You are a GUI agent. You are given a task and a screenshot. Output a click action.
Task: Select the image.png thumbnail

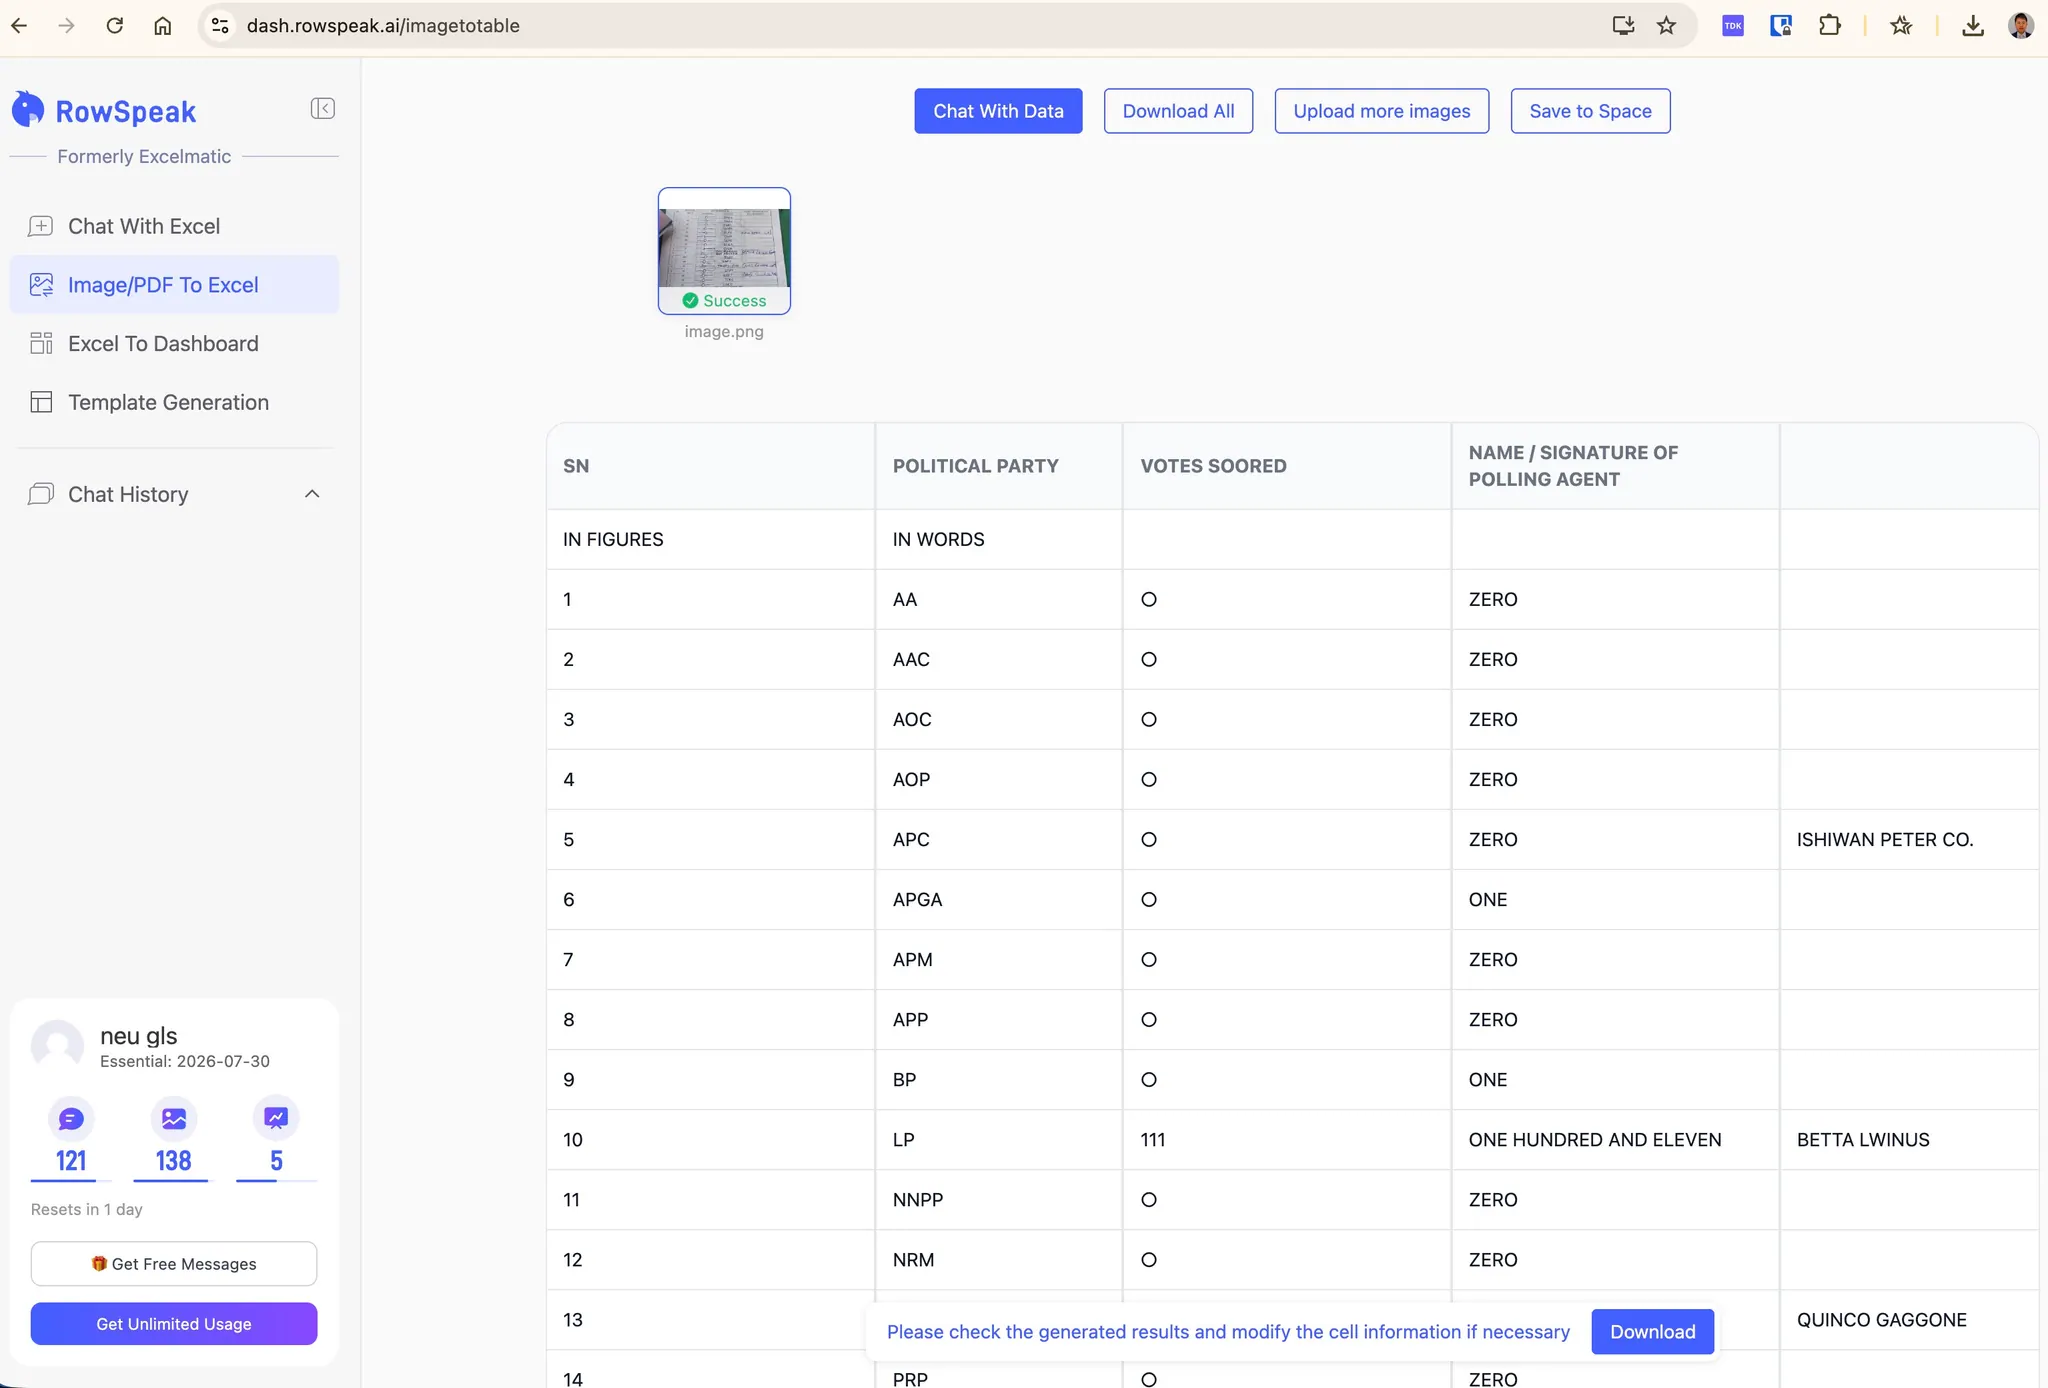point(724,251)
